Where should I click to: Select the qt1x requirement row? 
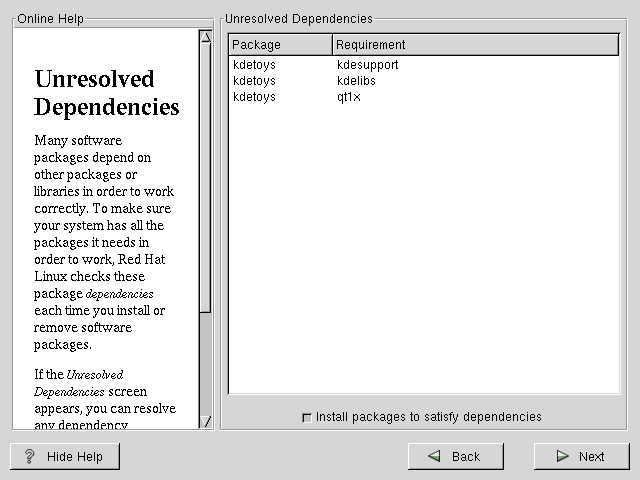click(x=349, y=97)
